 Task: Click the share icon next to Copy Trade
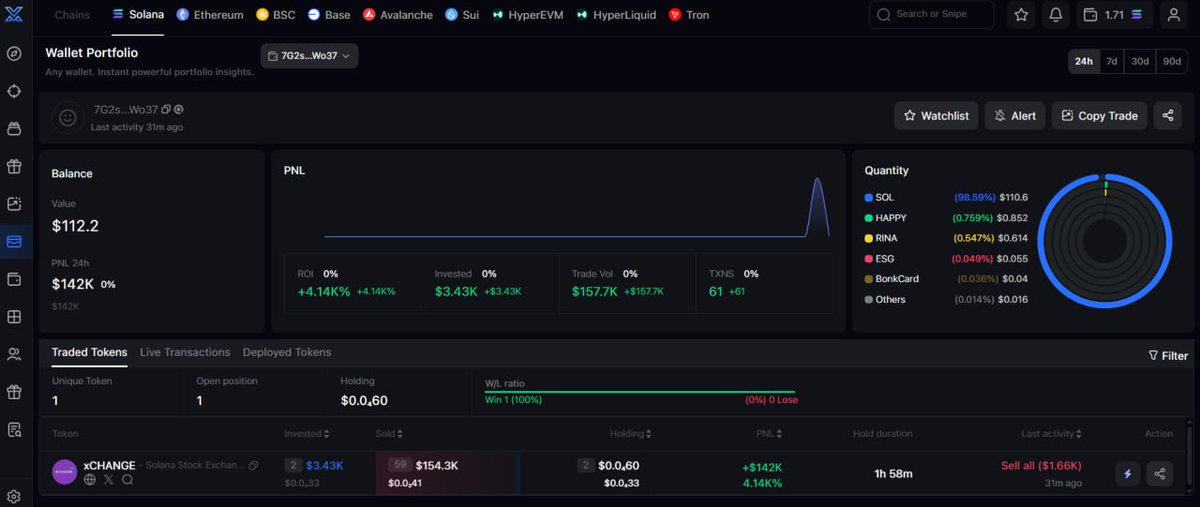coord(1167,115)
